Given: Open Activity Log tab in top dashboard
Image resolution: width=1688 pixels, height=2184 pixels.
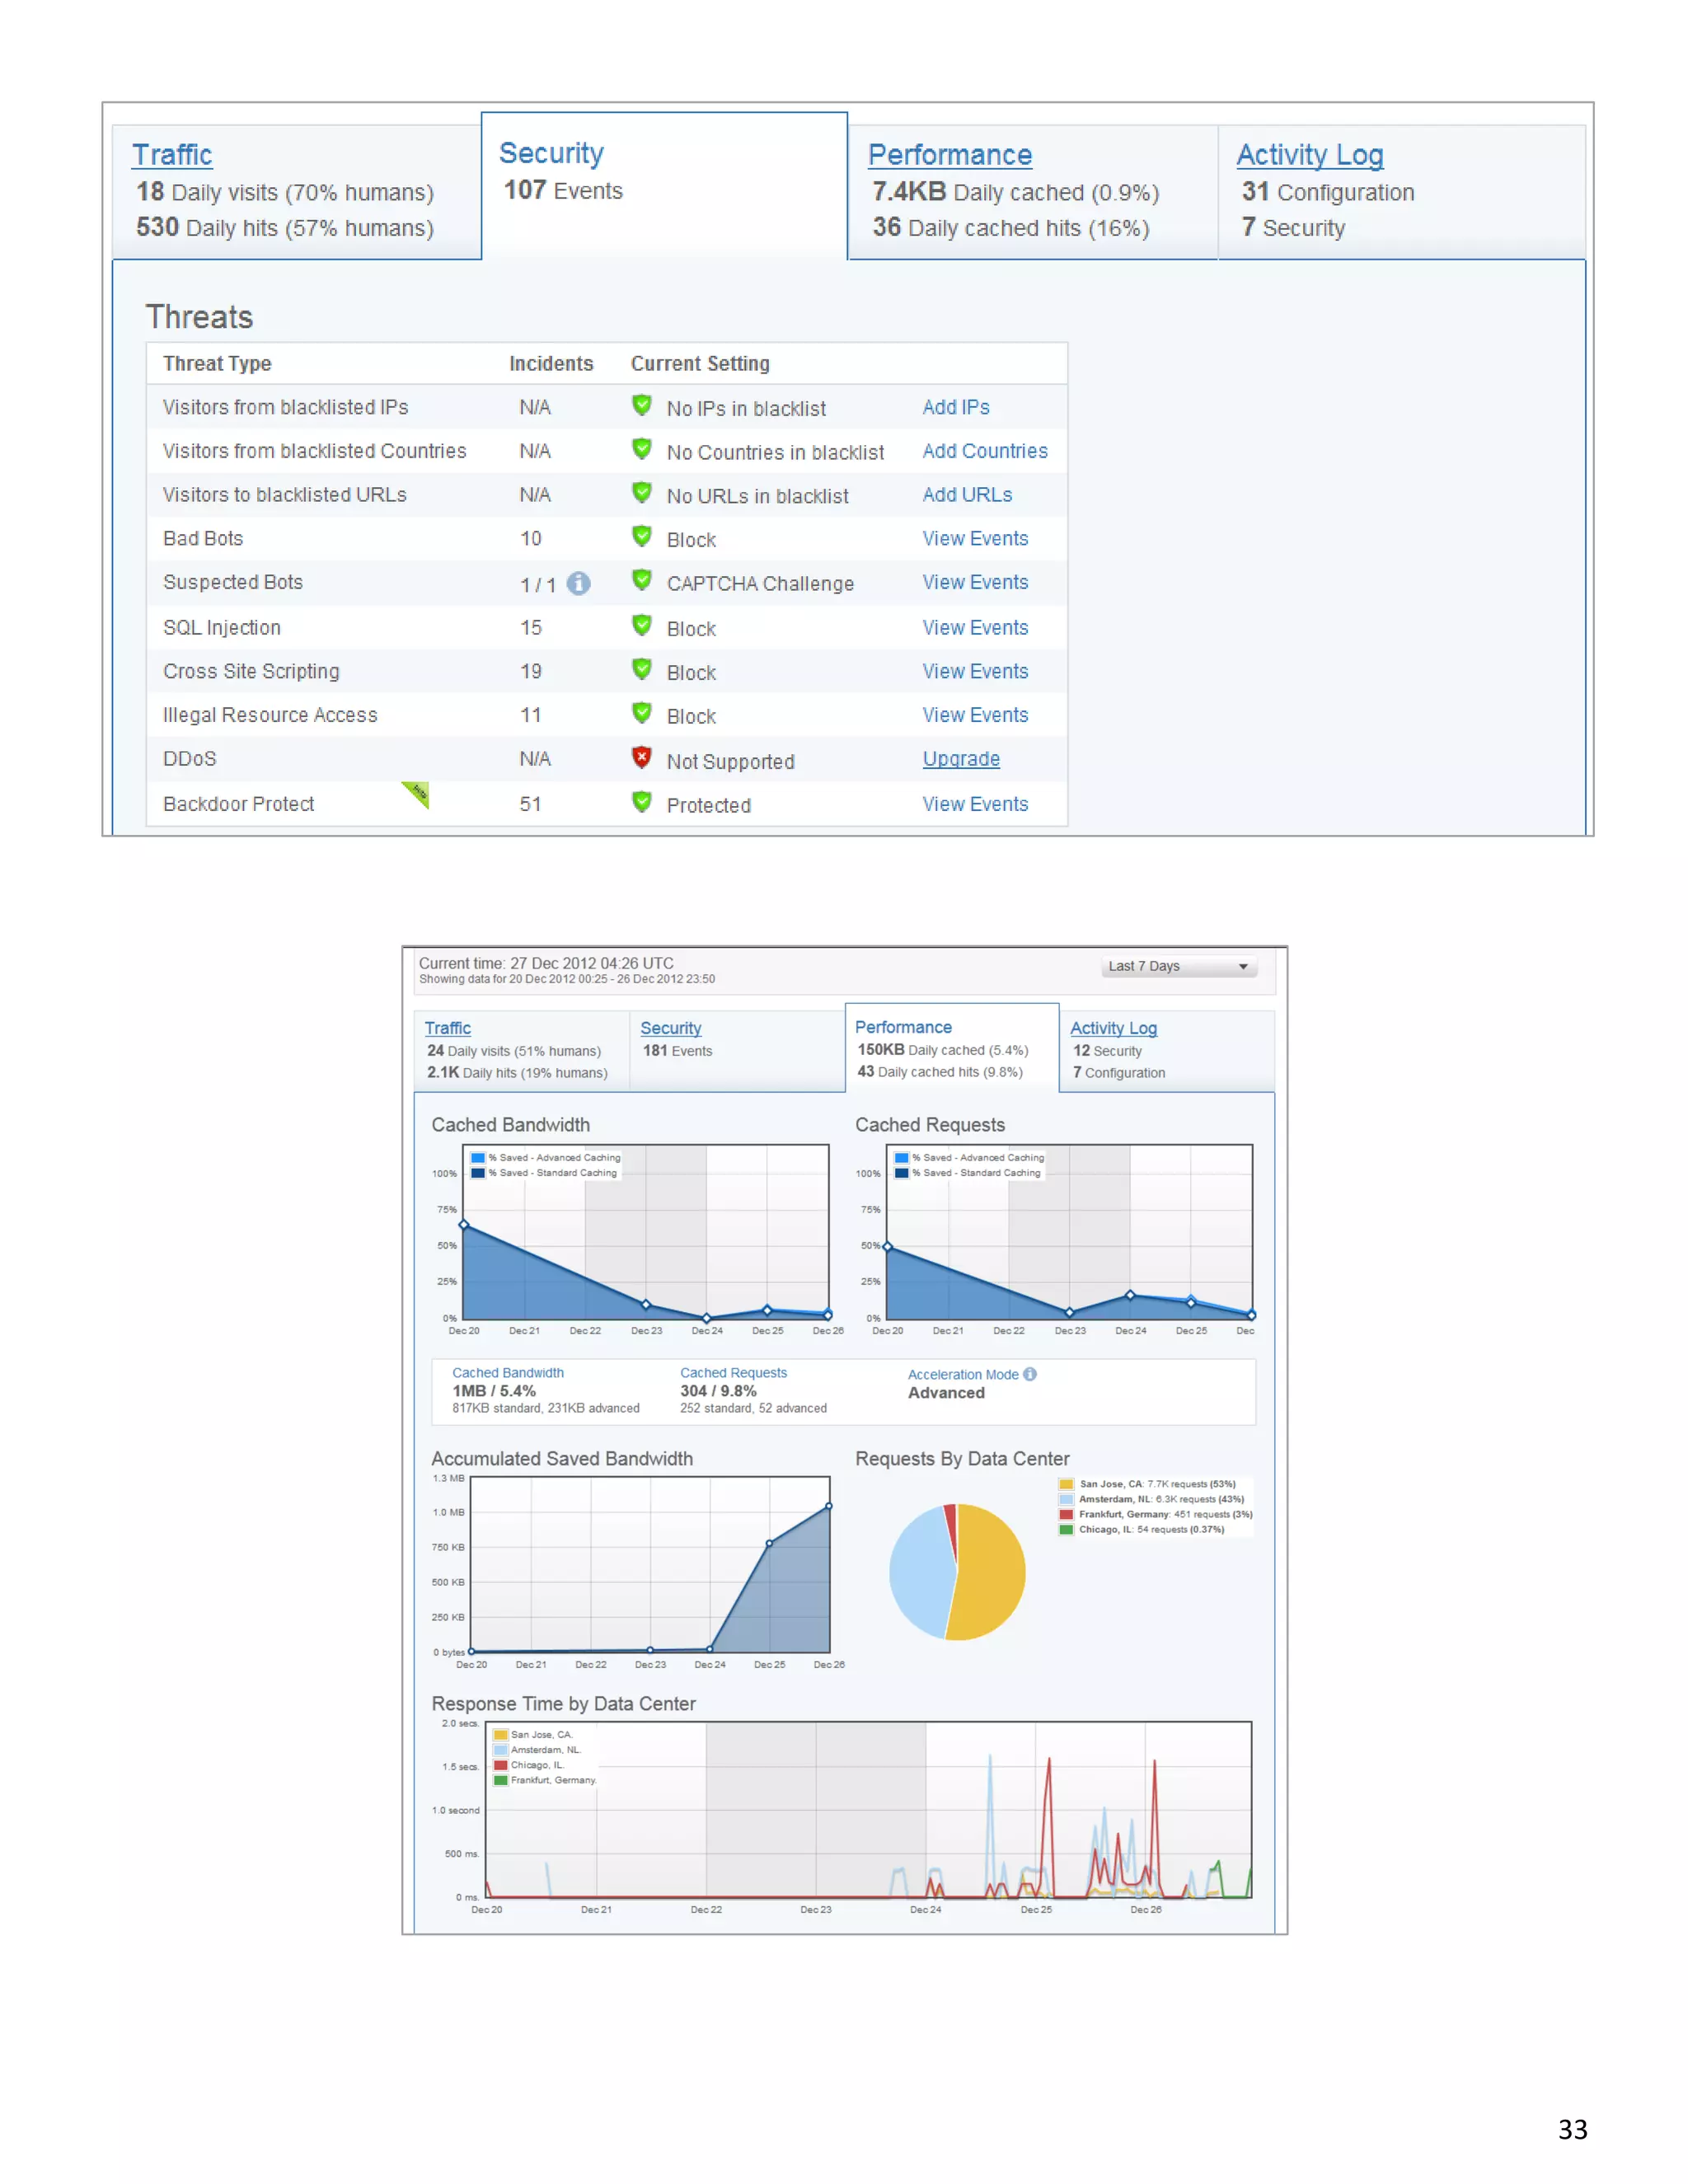Looking at the screenshot, I should (x=1309, y=155).
